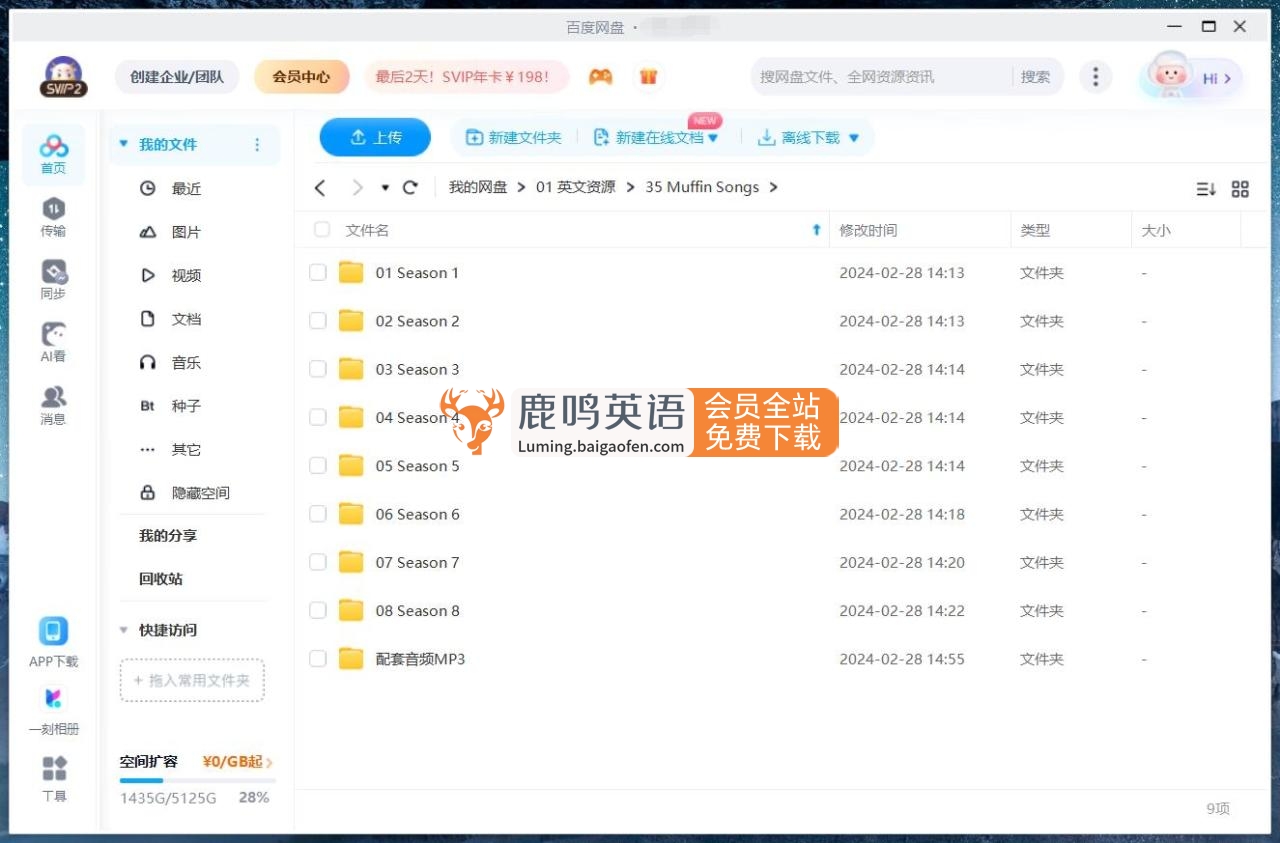Refresh the current folder listing
The width and height of the screenshot is (1280, 843).
(410, 187)
